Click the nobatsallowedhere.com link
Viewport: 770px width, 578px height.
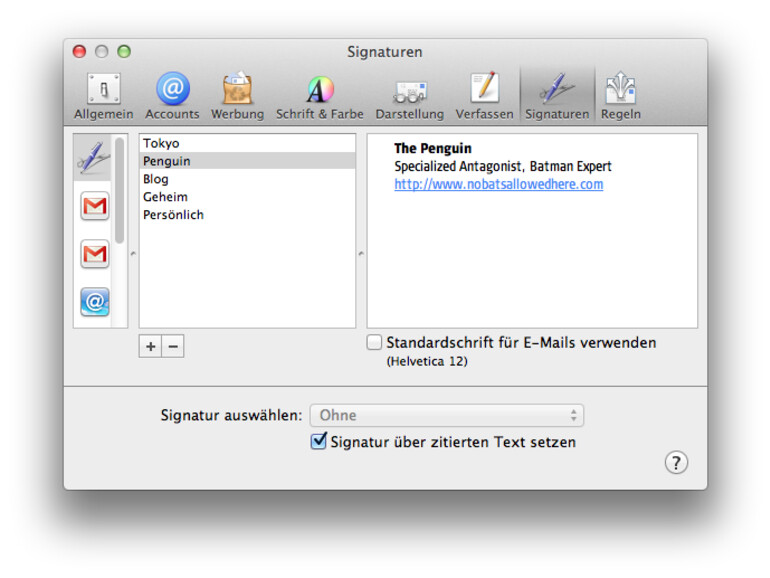[x=498, y=184]
